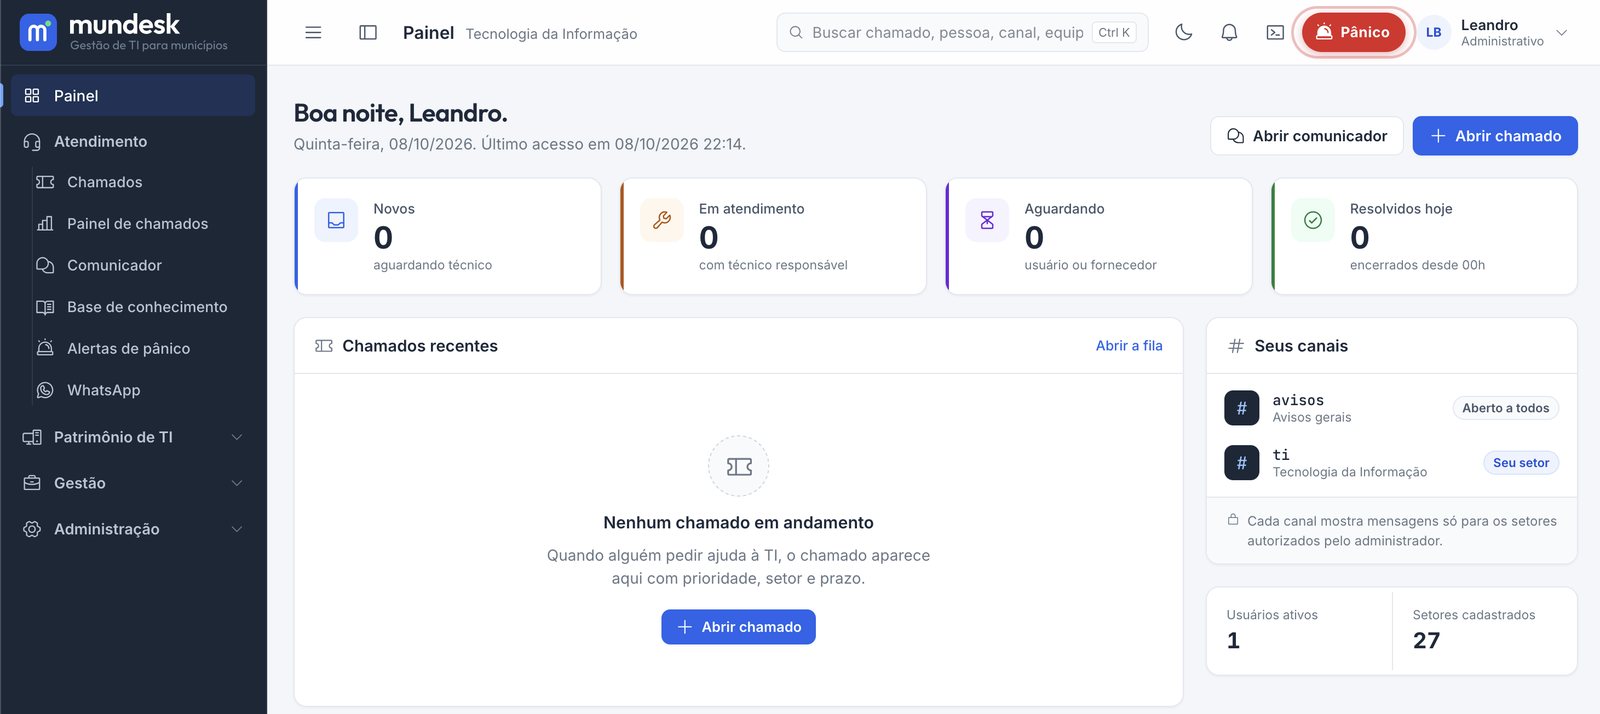The image size is (1600, 714).
Task: Click the Em atendimento wrench icon
Action: 662,220
